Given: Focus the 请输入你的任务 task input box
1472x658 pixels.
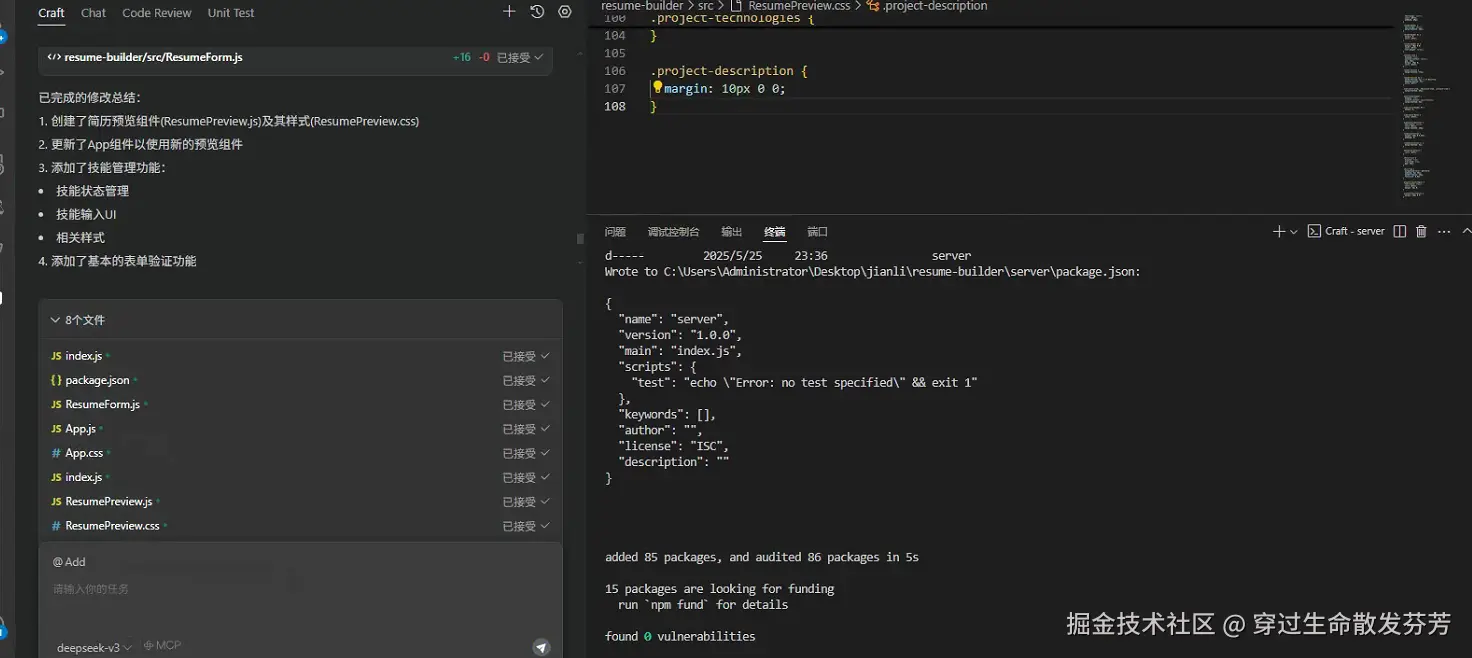Looking at the screenshot, I should click(300, 589).
